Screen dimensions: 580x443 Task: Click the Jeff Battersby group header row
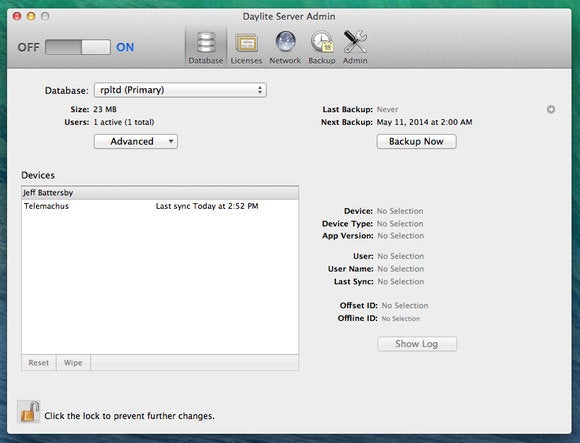point(160,193)
